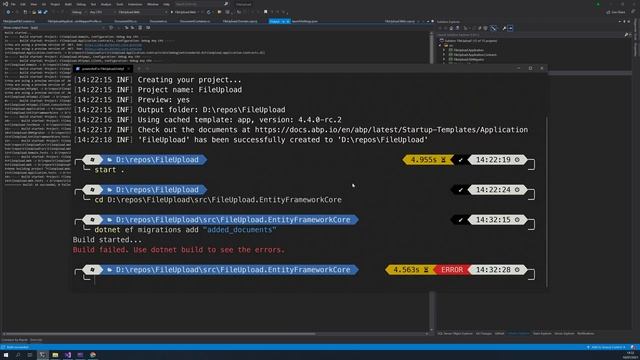The image size is (640, 360).
Task: Open the Show output from Build dropdown
Action: click(68, 27)
